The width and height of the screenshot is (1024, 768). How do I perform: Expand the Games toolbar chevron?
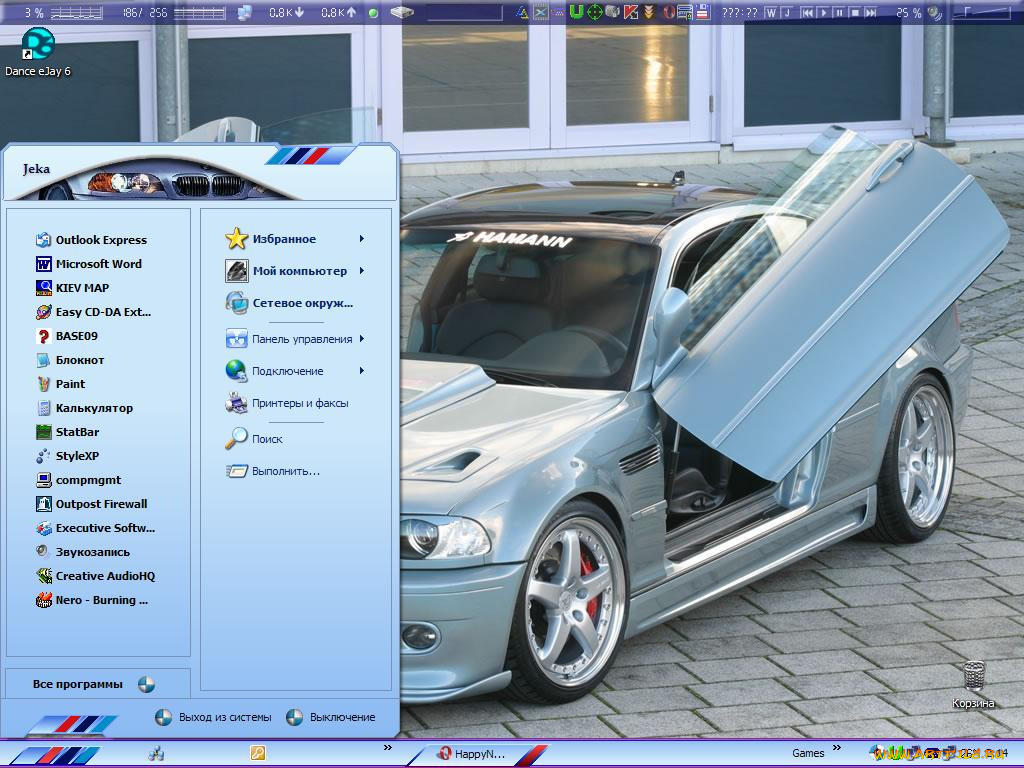click(x=837, y=748)
